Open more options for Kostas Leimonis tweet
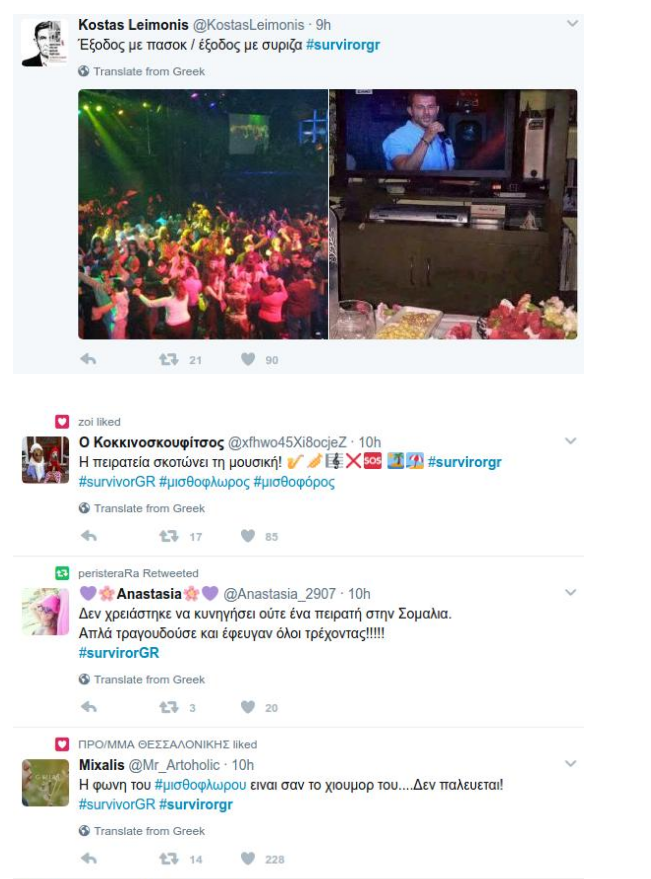 [x=572, y=24]
